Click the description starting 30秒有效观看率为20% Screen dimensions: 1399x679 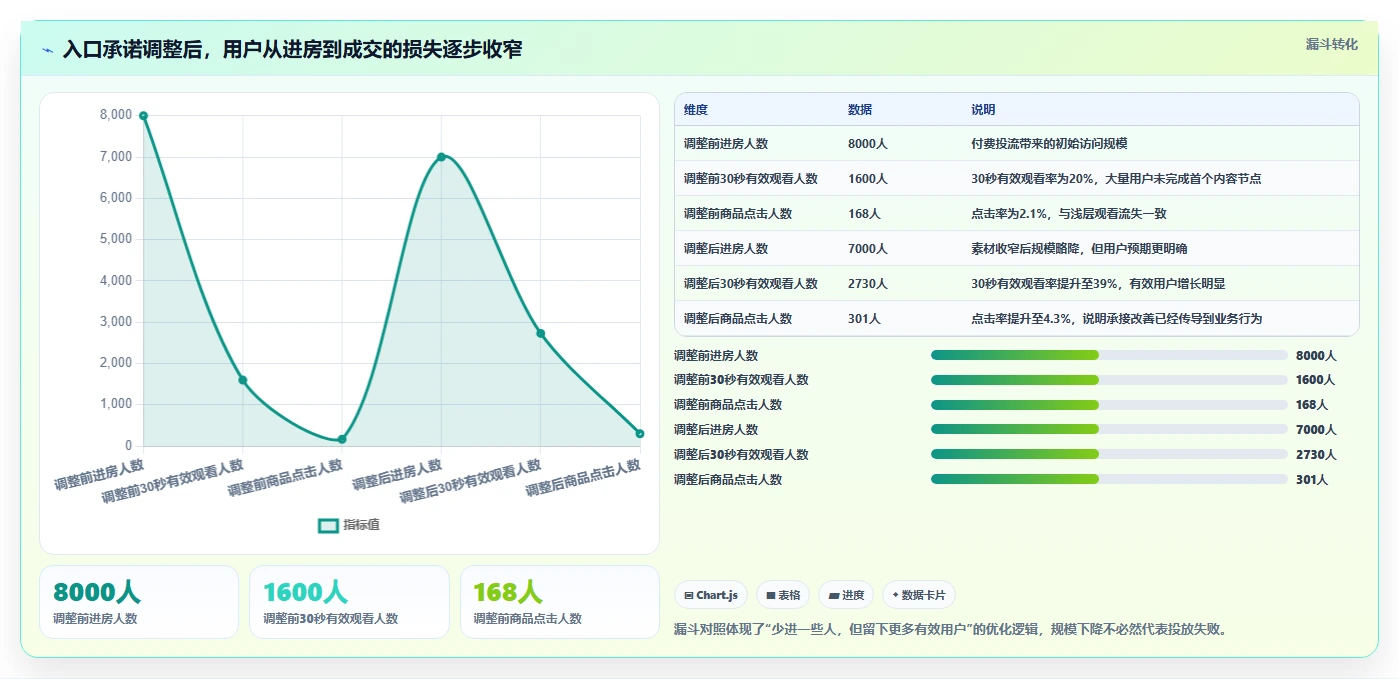coord(1116,179)
